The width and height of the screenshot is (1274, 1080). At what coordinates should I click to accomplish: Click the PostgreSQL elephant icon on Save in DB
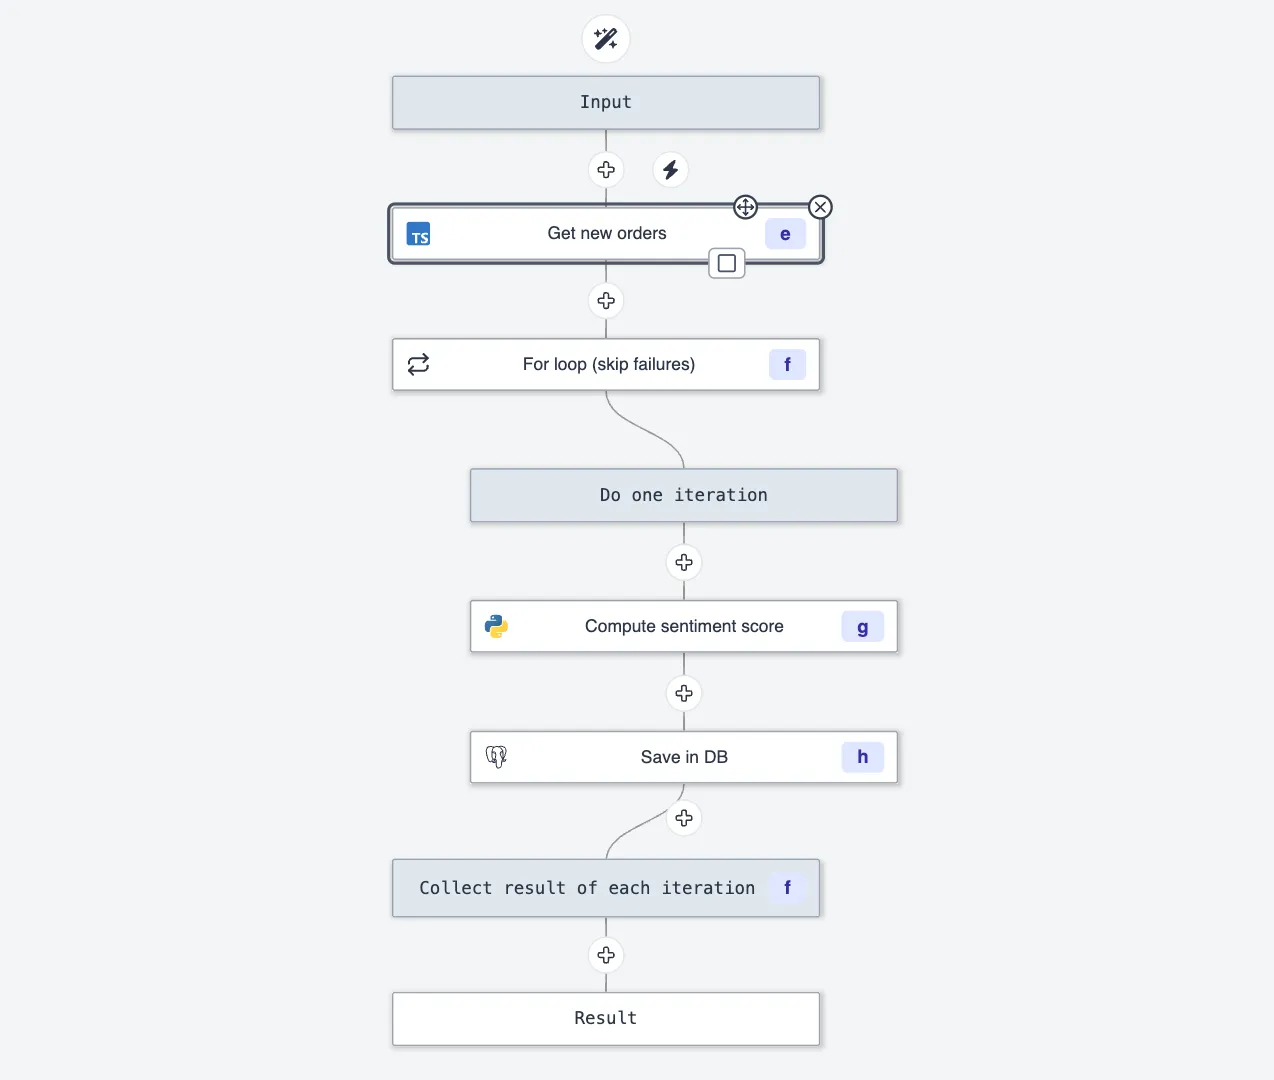coord(497,757)
